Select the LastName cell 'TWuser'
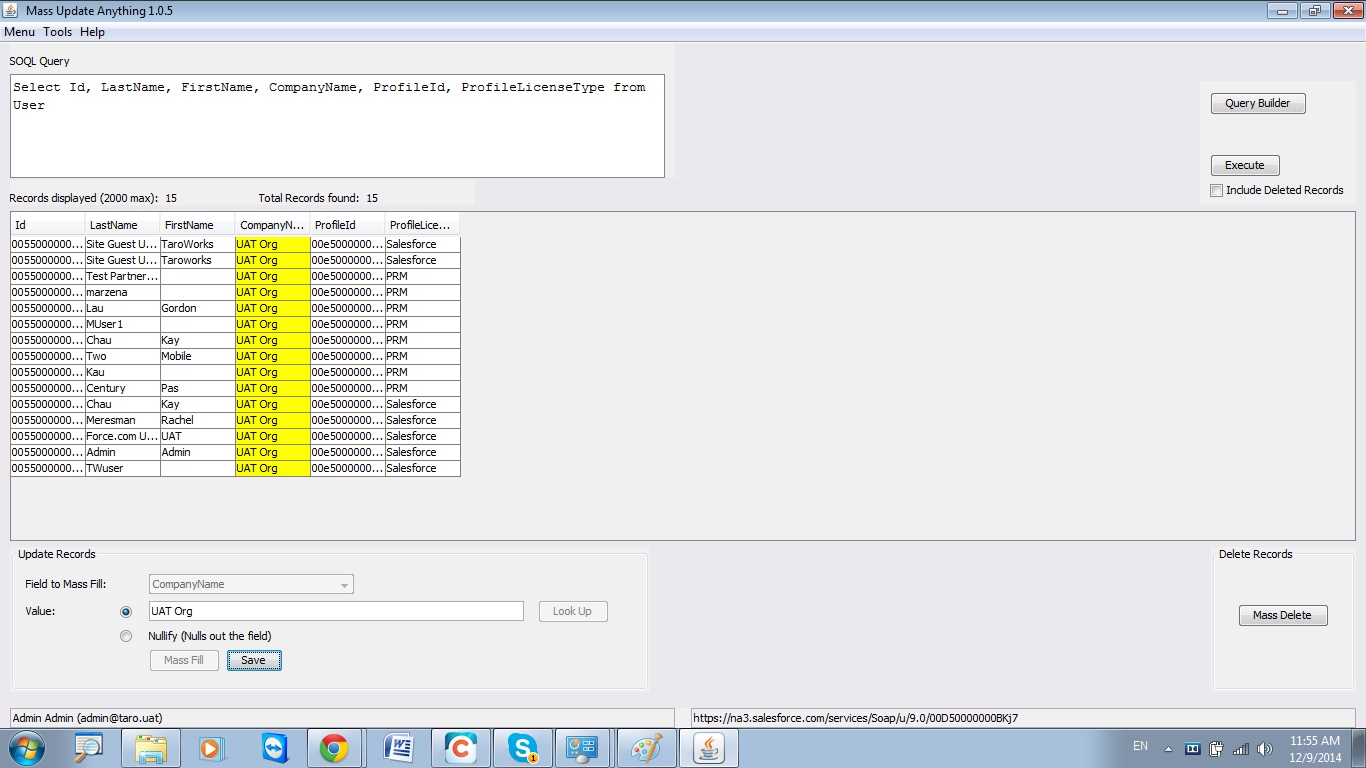The height and width of the screenshot is (768, 1366). click(x=123, y=468)
